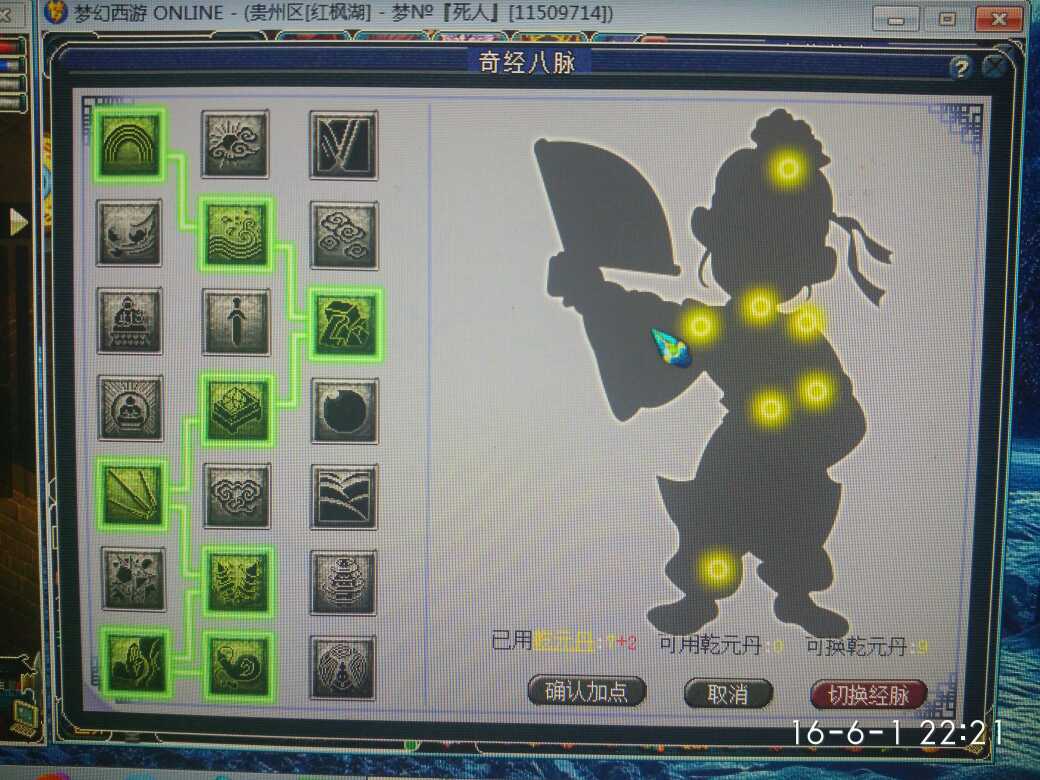Viewport: 1040px width, 780px height.
Task: Open help with the question mark icon
Action: point(960,68)
